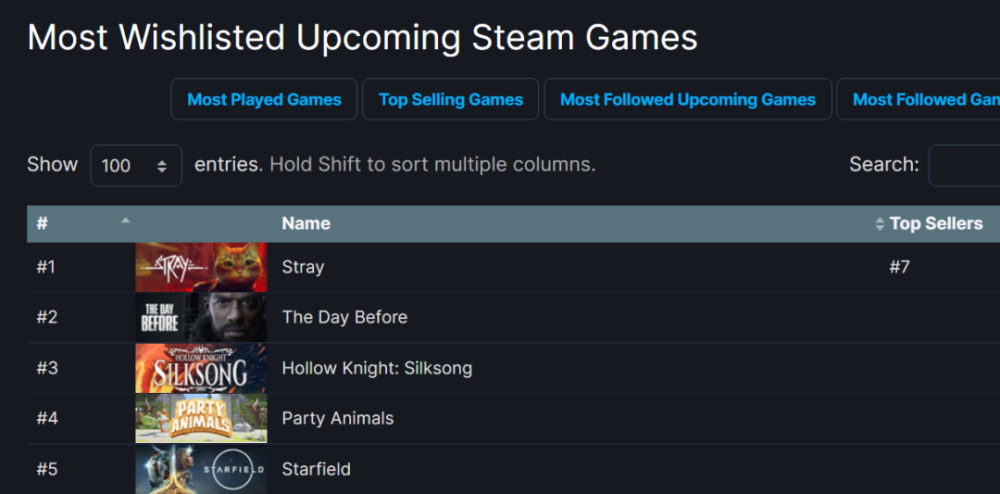Screen dimensions: 1000x494
Task: Open the Most Played Games page
Action: click(264, 99)
